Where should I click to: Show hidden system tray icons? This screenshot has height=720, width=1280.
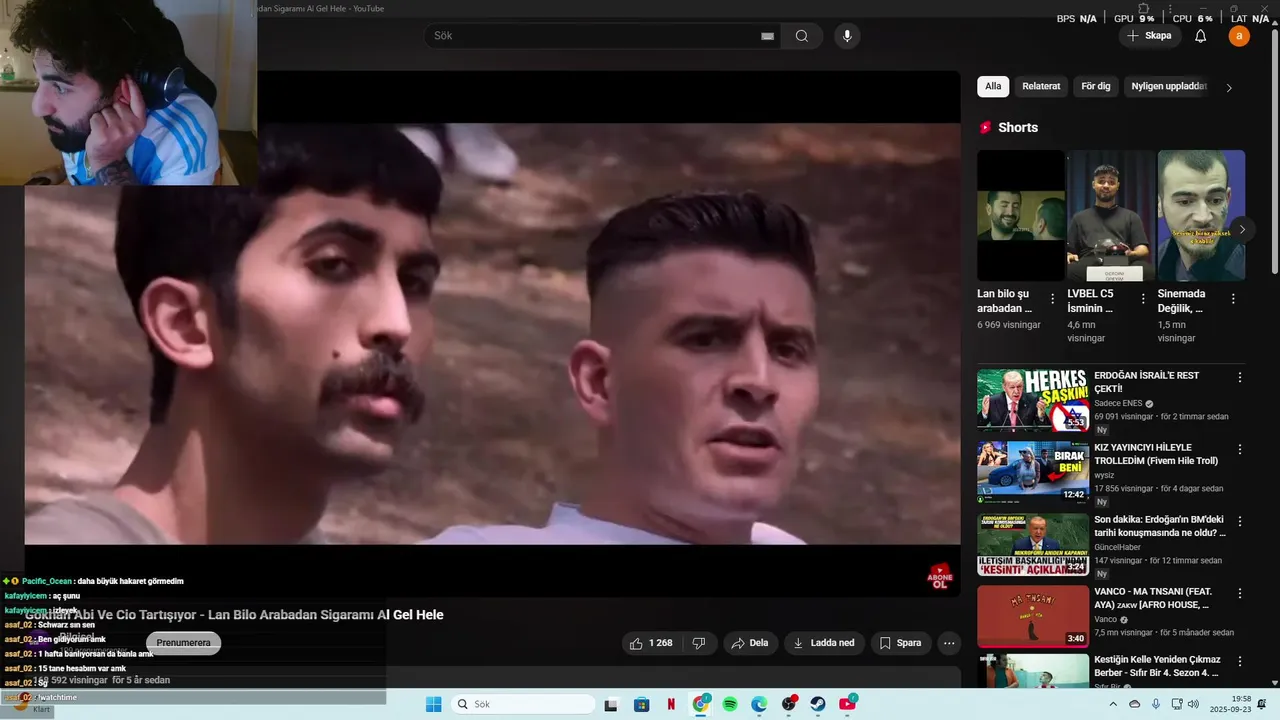pyautogui.click(x=1115, y=704)
